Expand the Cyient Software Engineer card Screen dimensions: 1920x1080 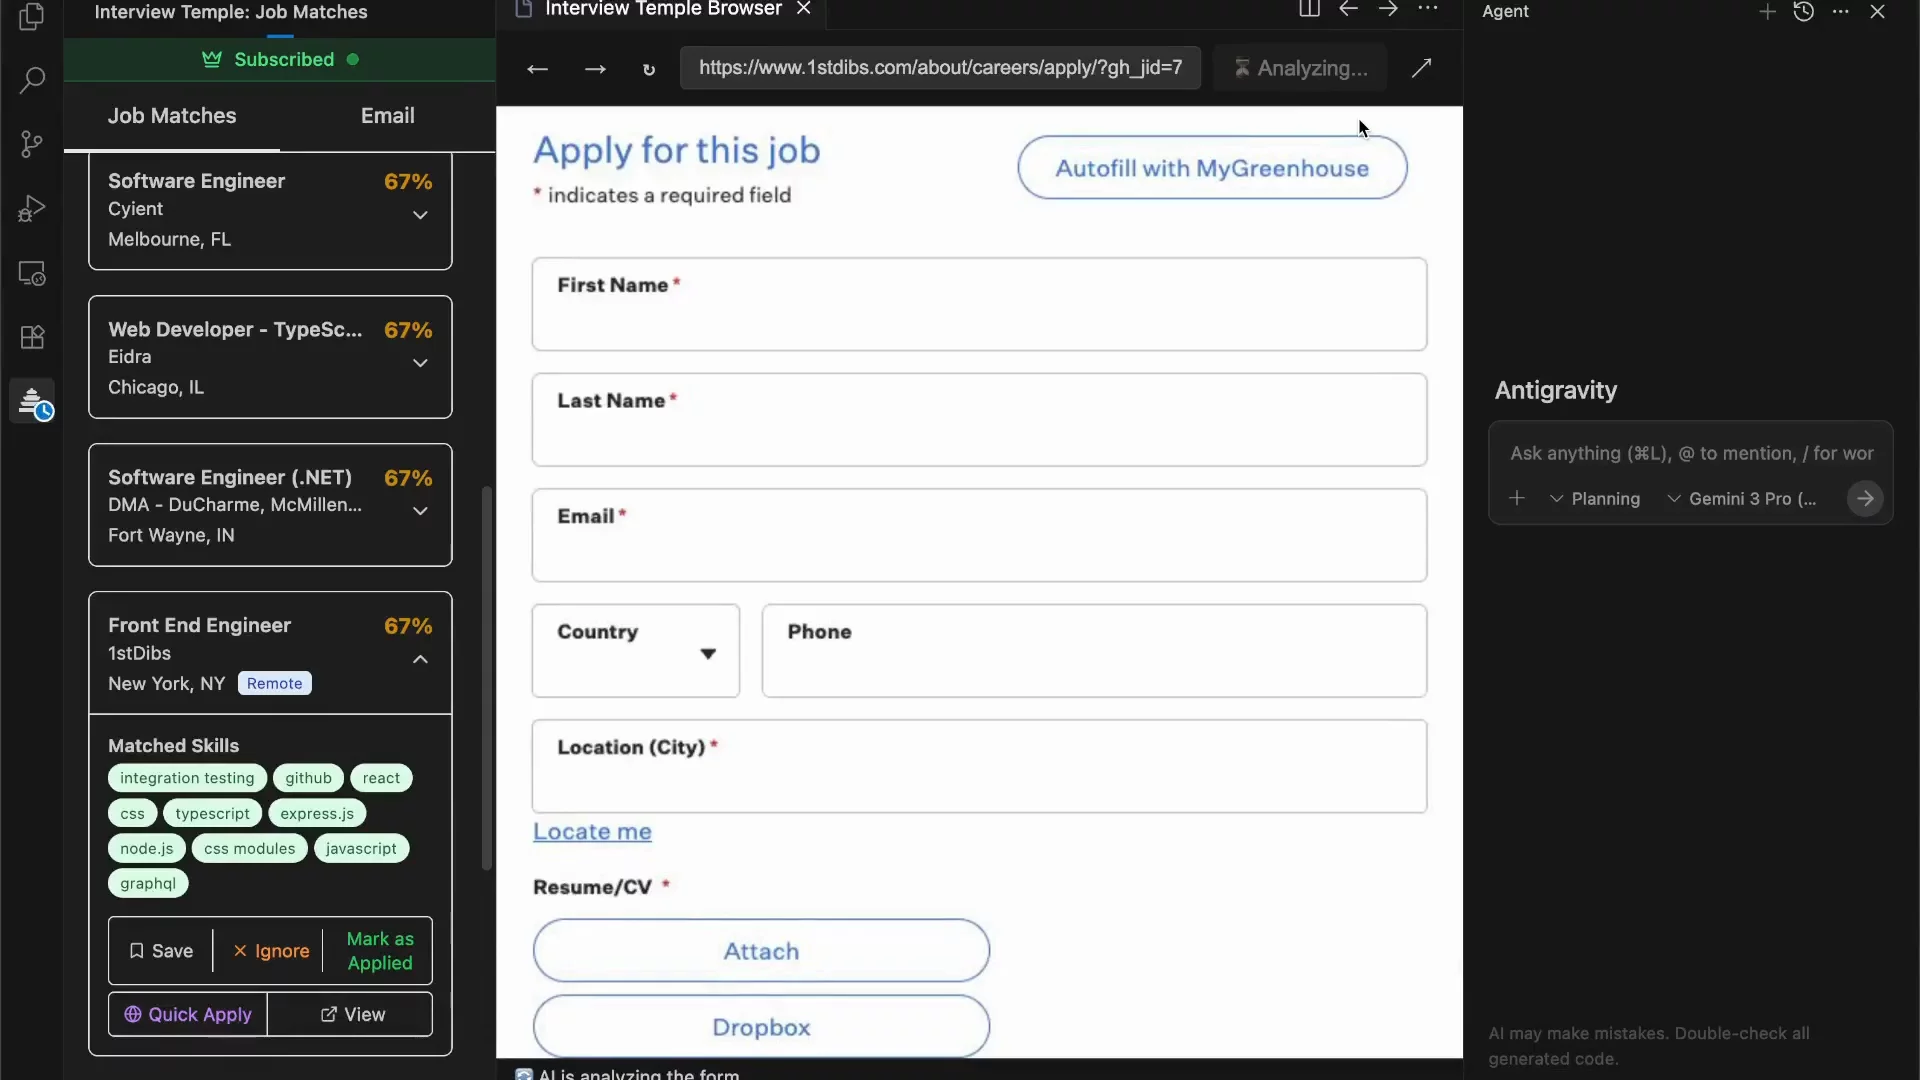coord(421,215)
